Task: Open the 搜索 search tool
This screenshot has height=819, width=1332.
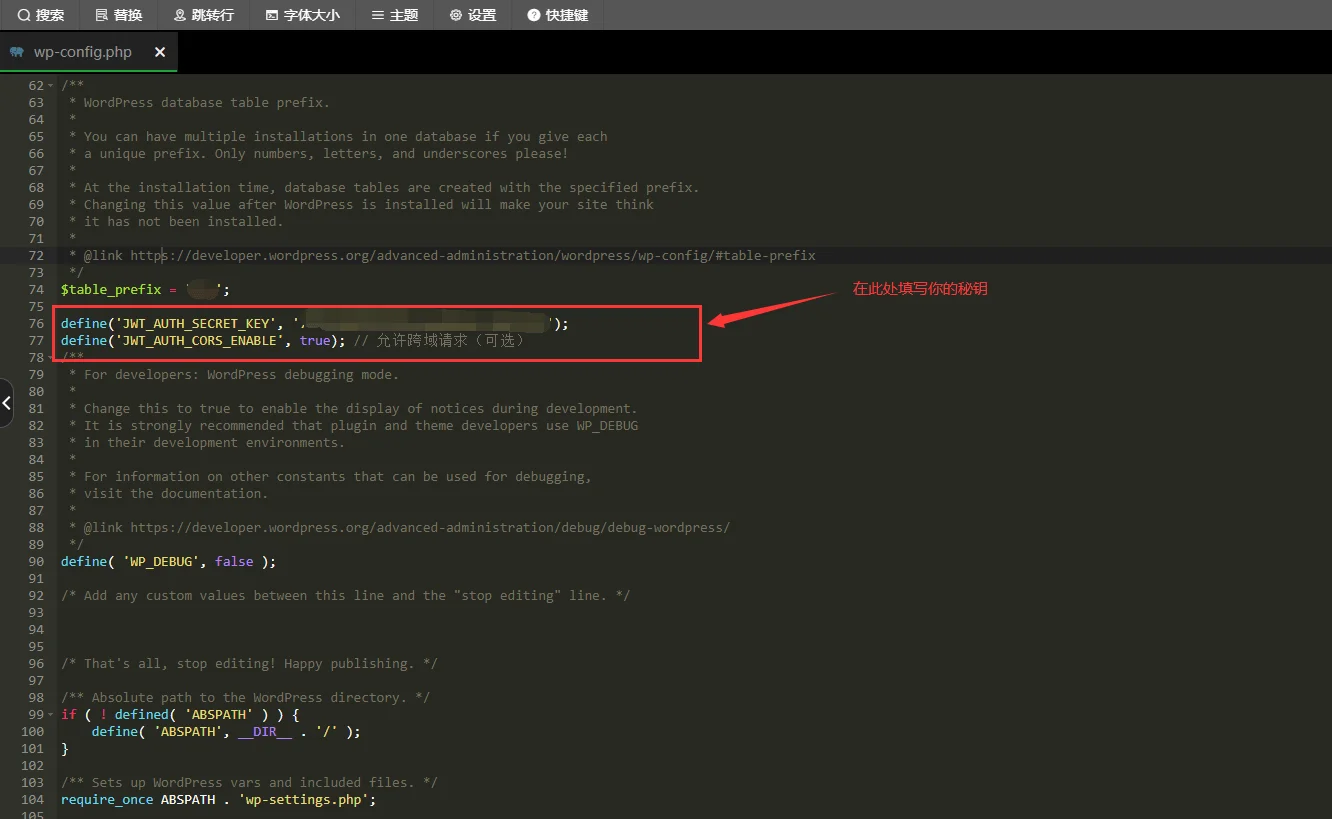Action: click(41, 15)
